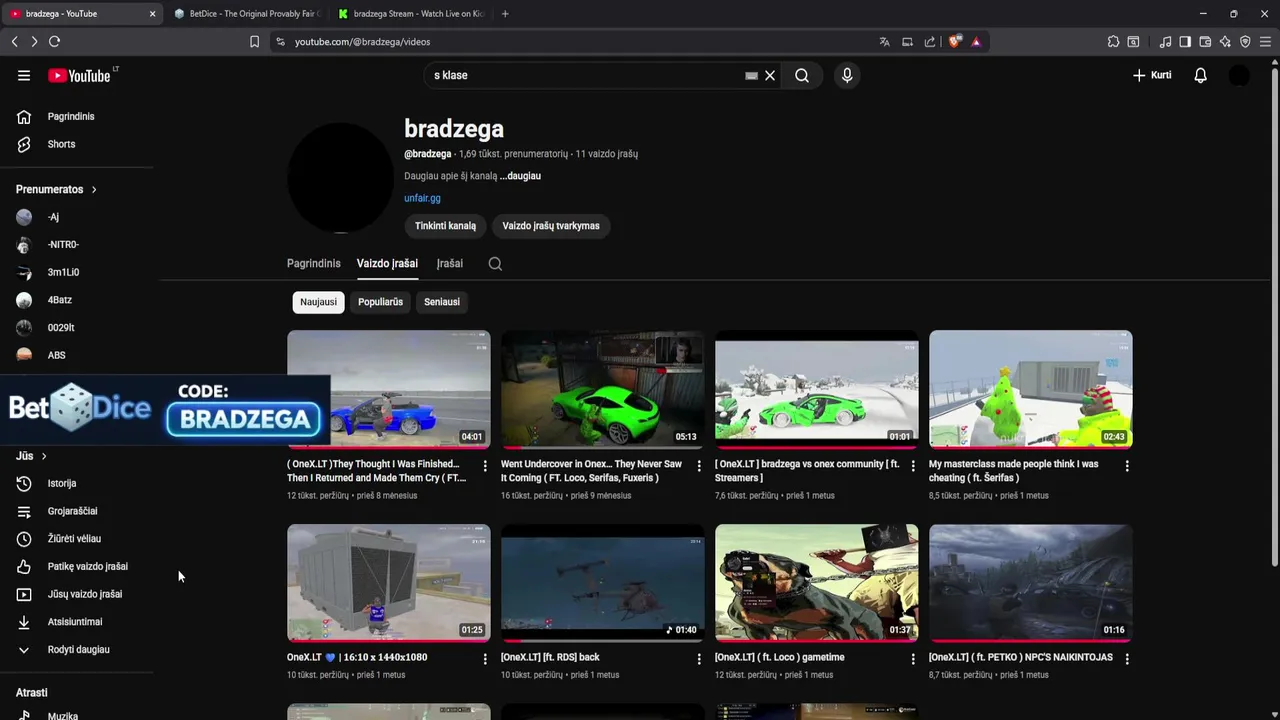The width and height of the screenshot is (1280, 720).
Task: Open the browser extensions puzzle icon
Action: pyautogui.click(x=1113, y=41)
